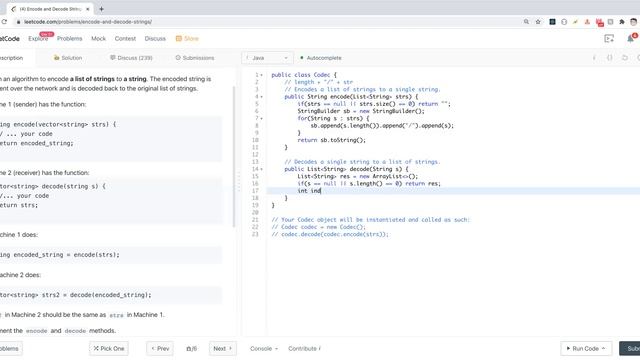
Task: Place cursor on line 17 'int ind'
Action: tap(309, 191)
